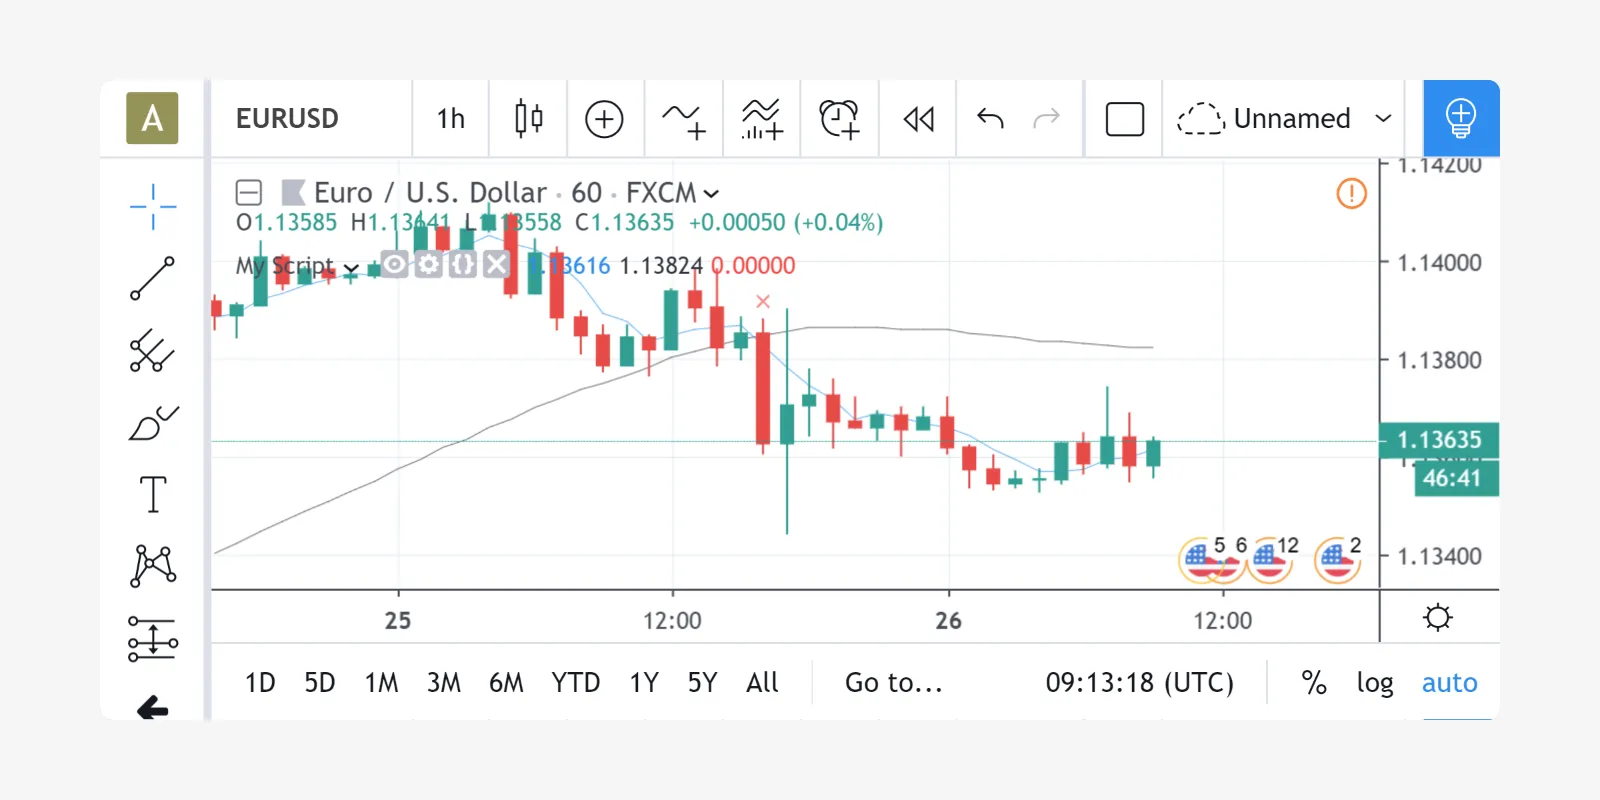Click the 09:13:18 (UTC) timezone selector
The width and height of the screenshot is (1600, 800).
1140,683
